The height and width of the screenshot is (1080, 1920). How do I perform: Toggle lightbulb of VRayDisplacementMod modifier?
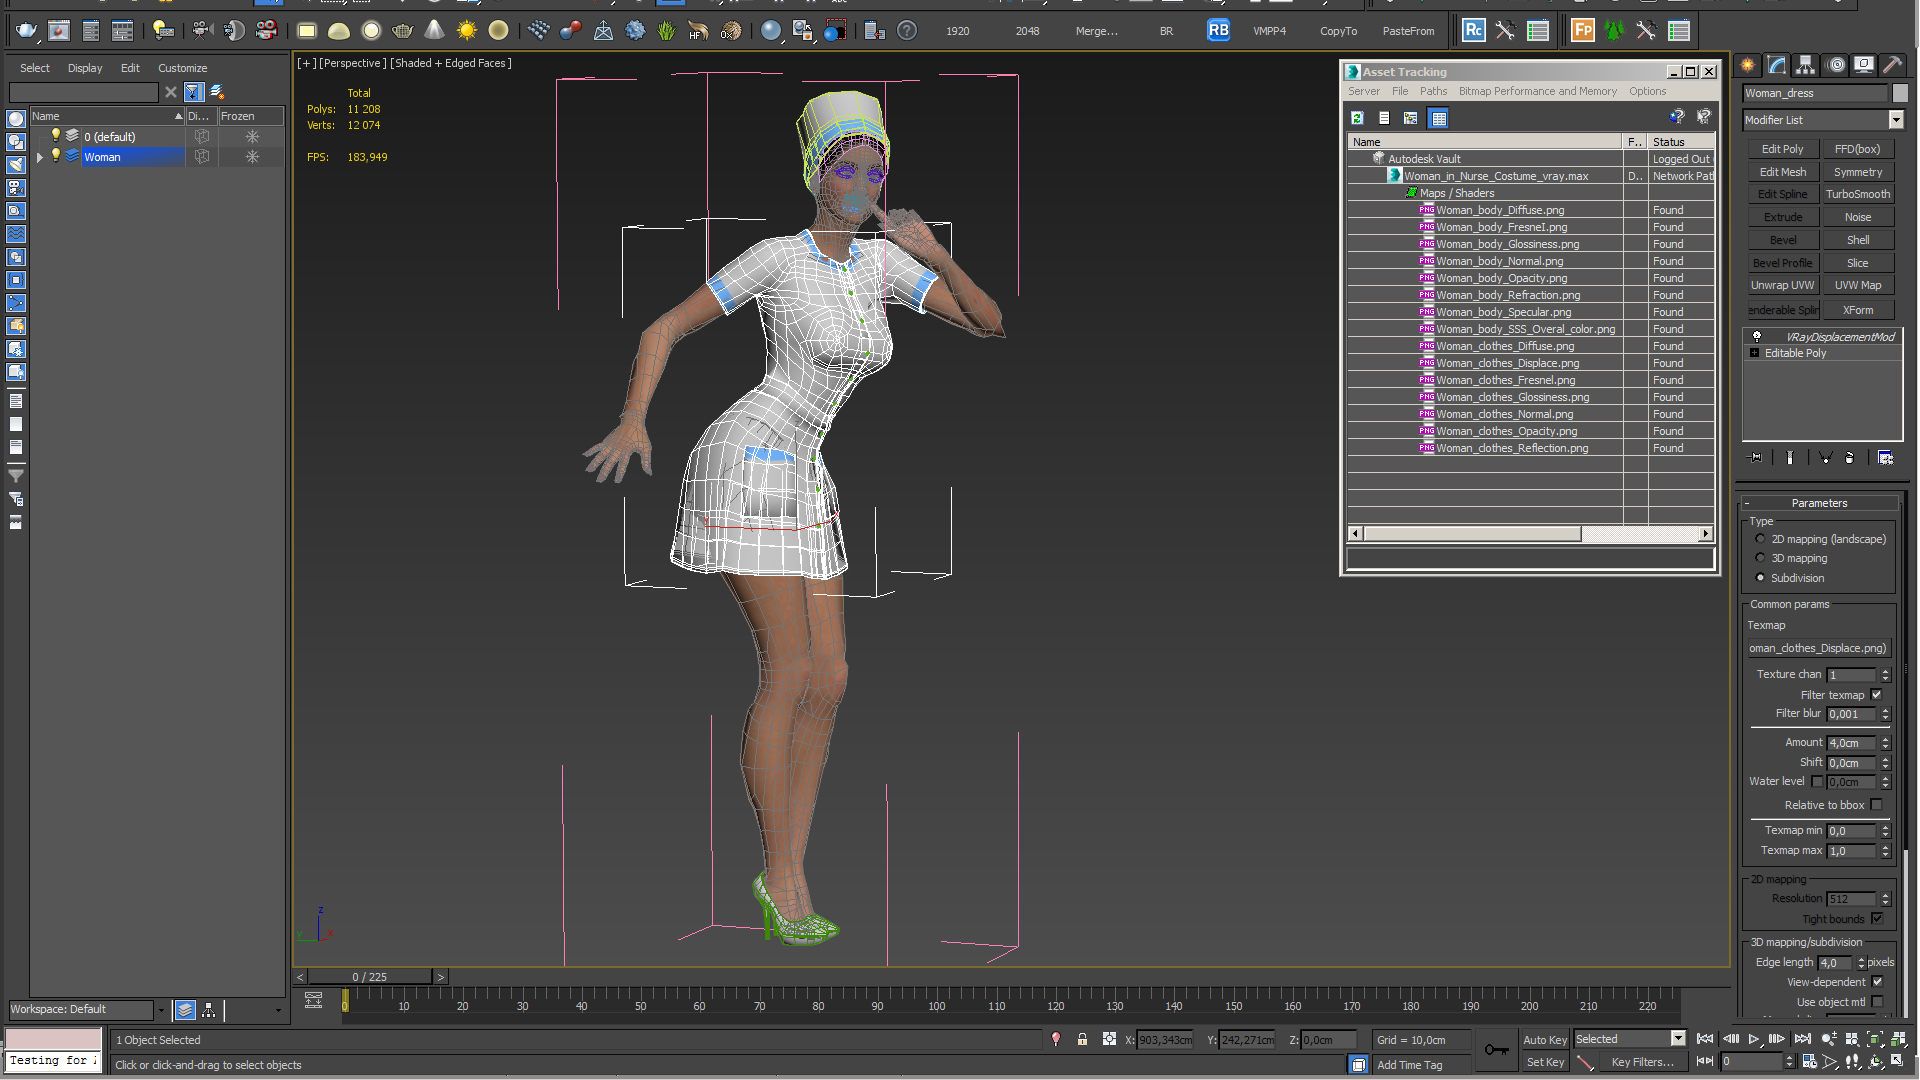point(1757,337)
